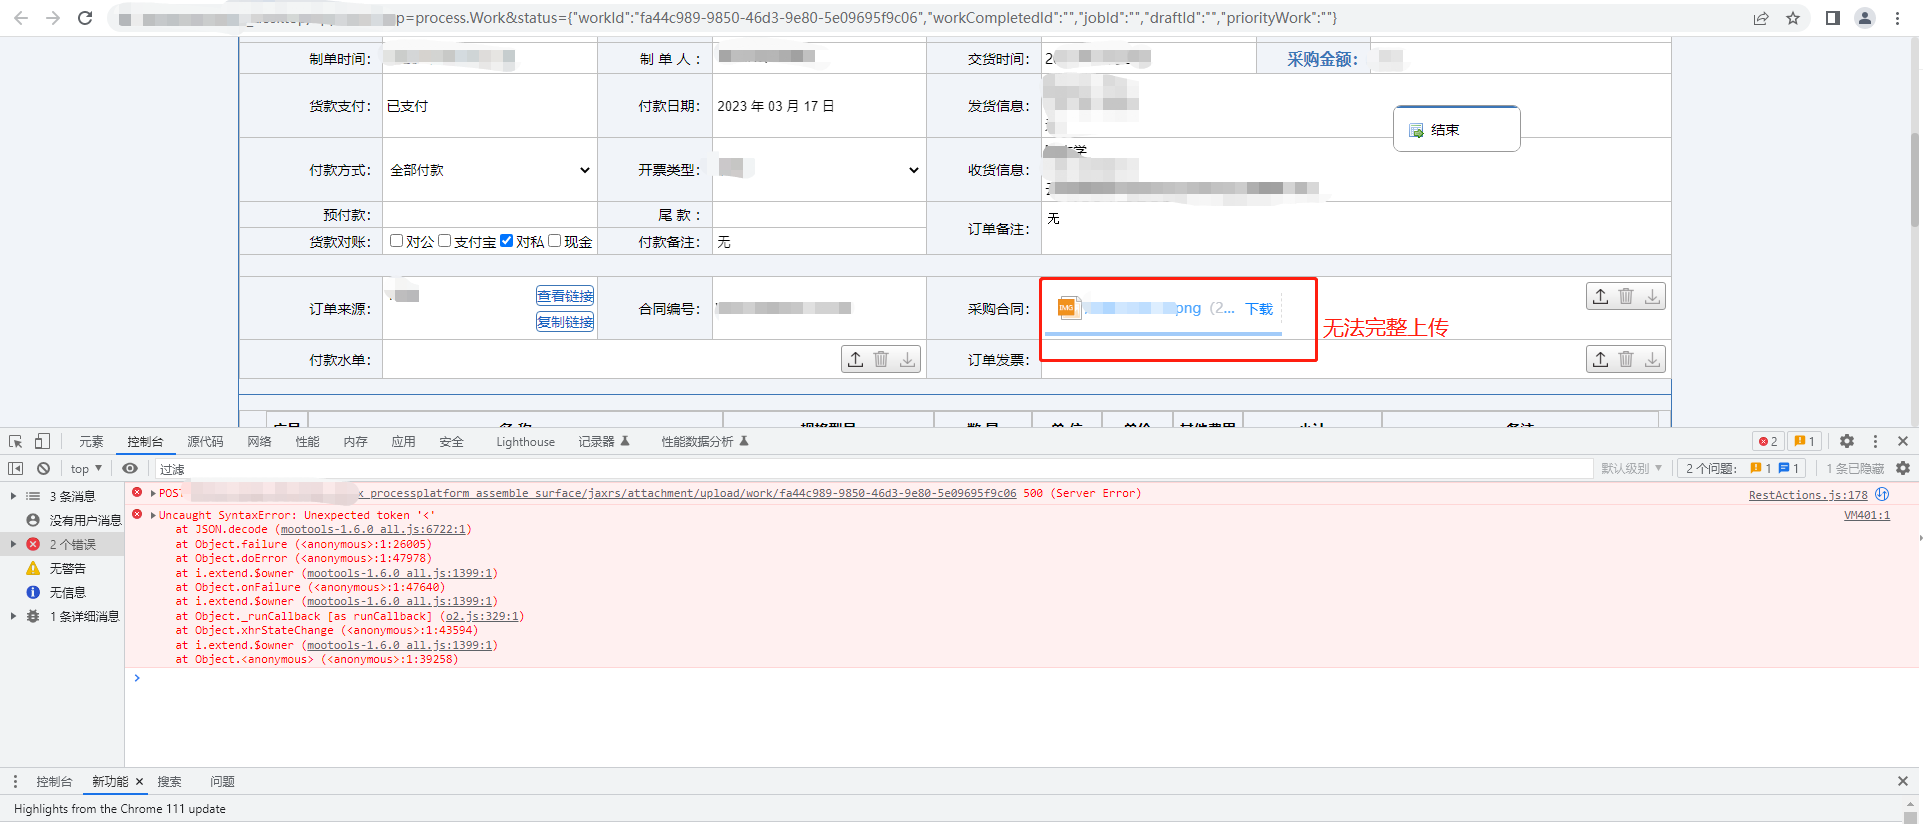Screen dimensions: 1923x824
Task: Click network request icon beside RestActions.js:178
Action: [1882, 494]
